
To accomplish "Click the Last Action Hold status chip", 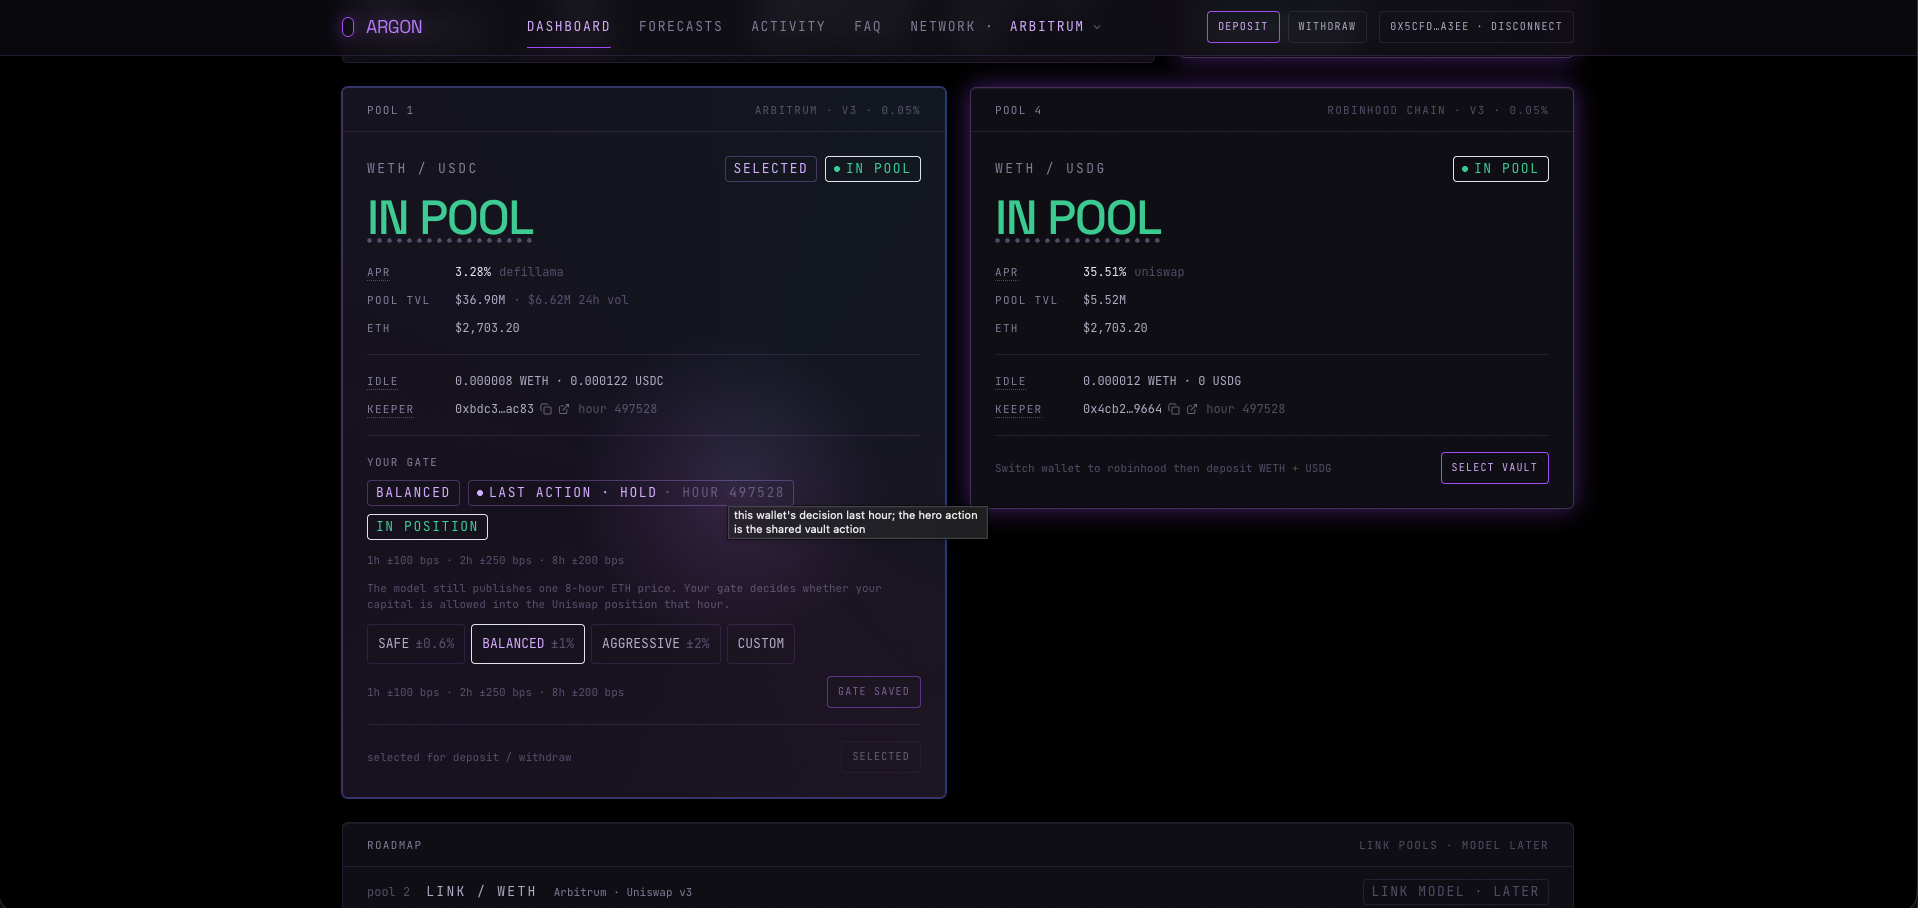I will pyautogui.click(x=631, y=493).
